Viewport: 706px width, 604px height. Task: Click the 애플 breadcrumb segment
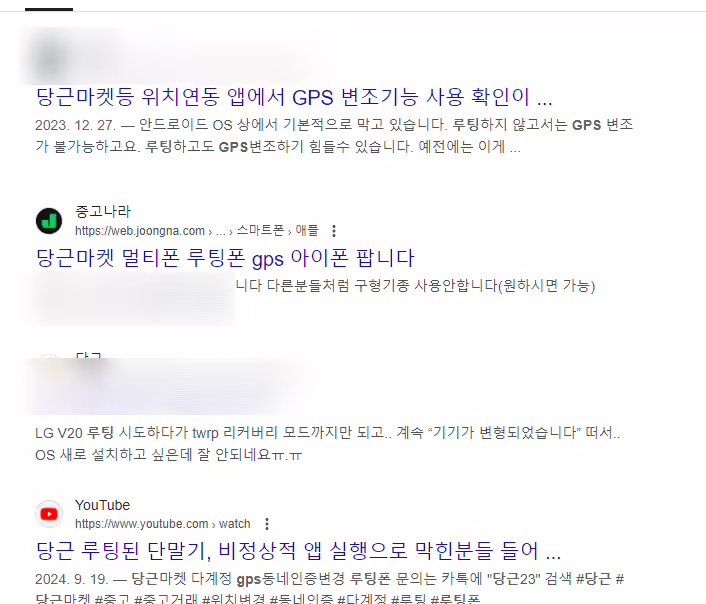click(307, 231)
